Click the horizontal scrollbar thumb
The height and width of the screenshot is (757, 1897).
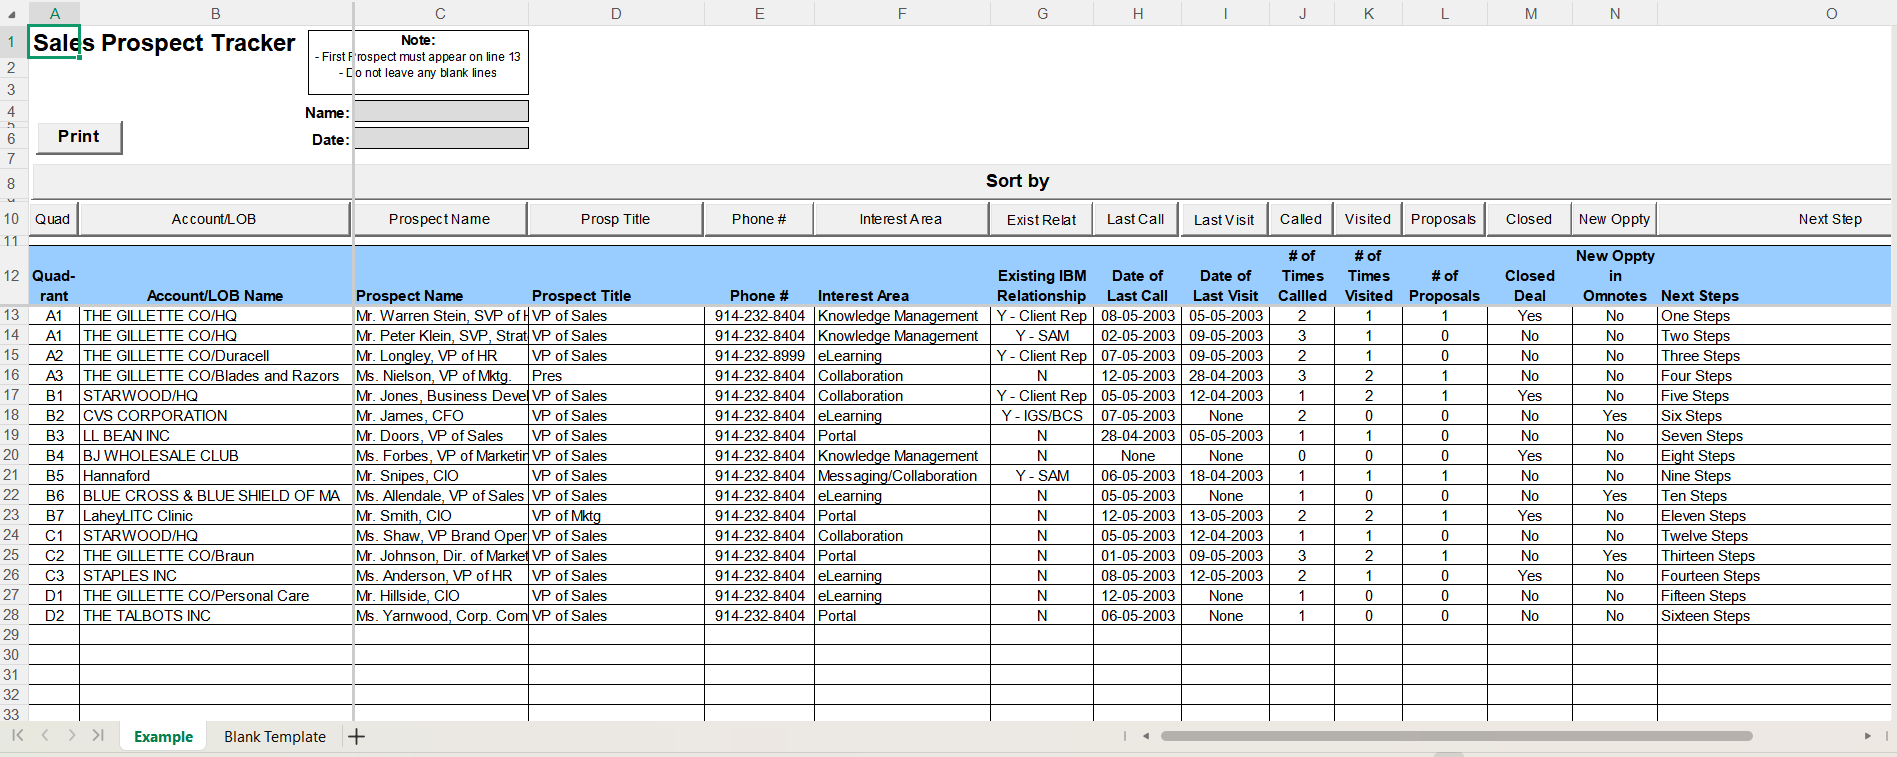(x=1457, y=736)
